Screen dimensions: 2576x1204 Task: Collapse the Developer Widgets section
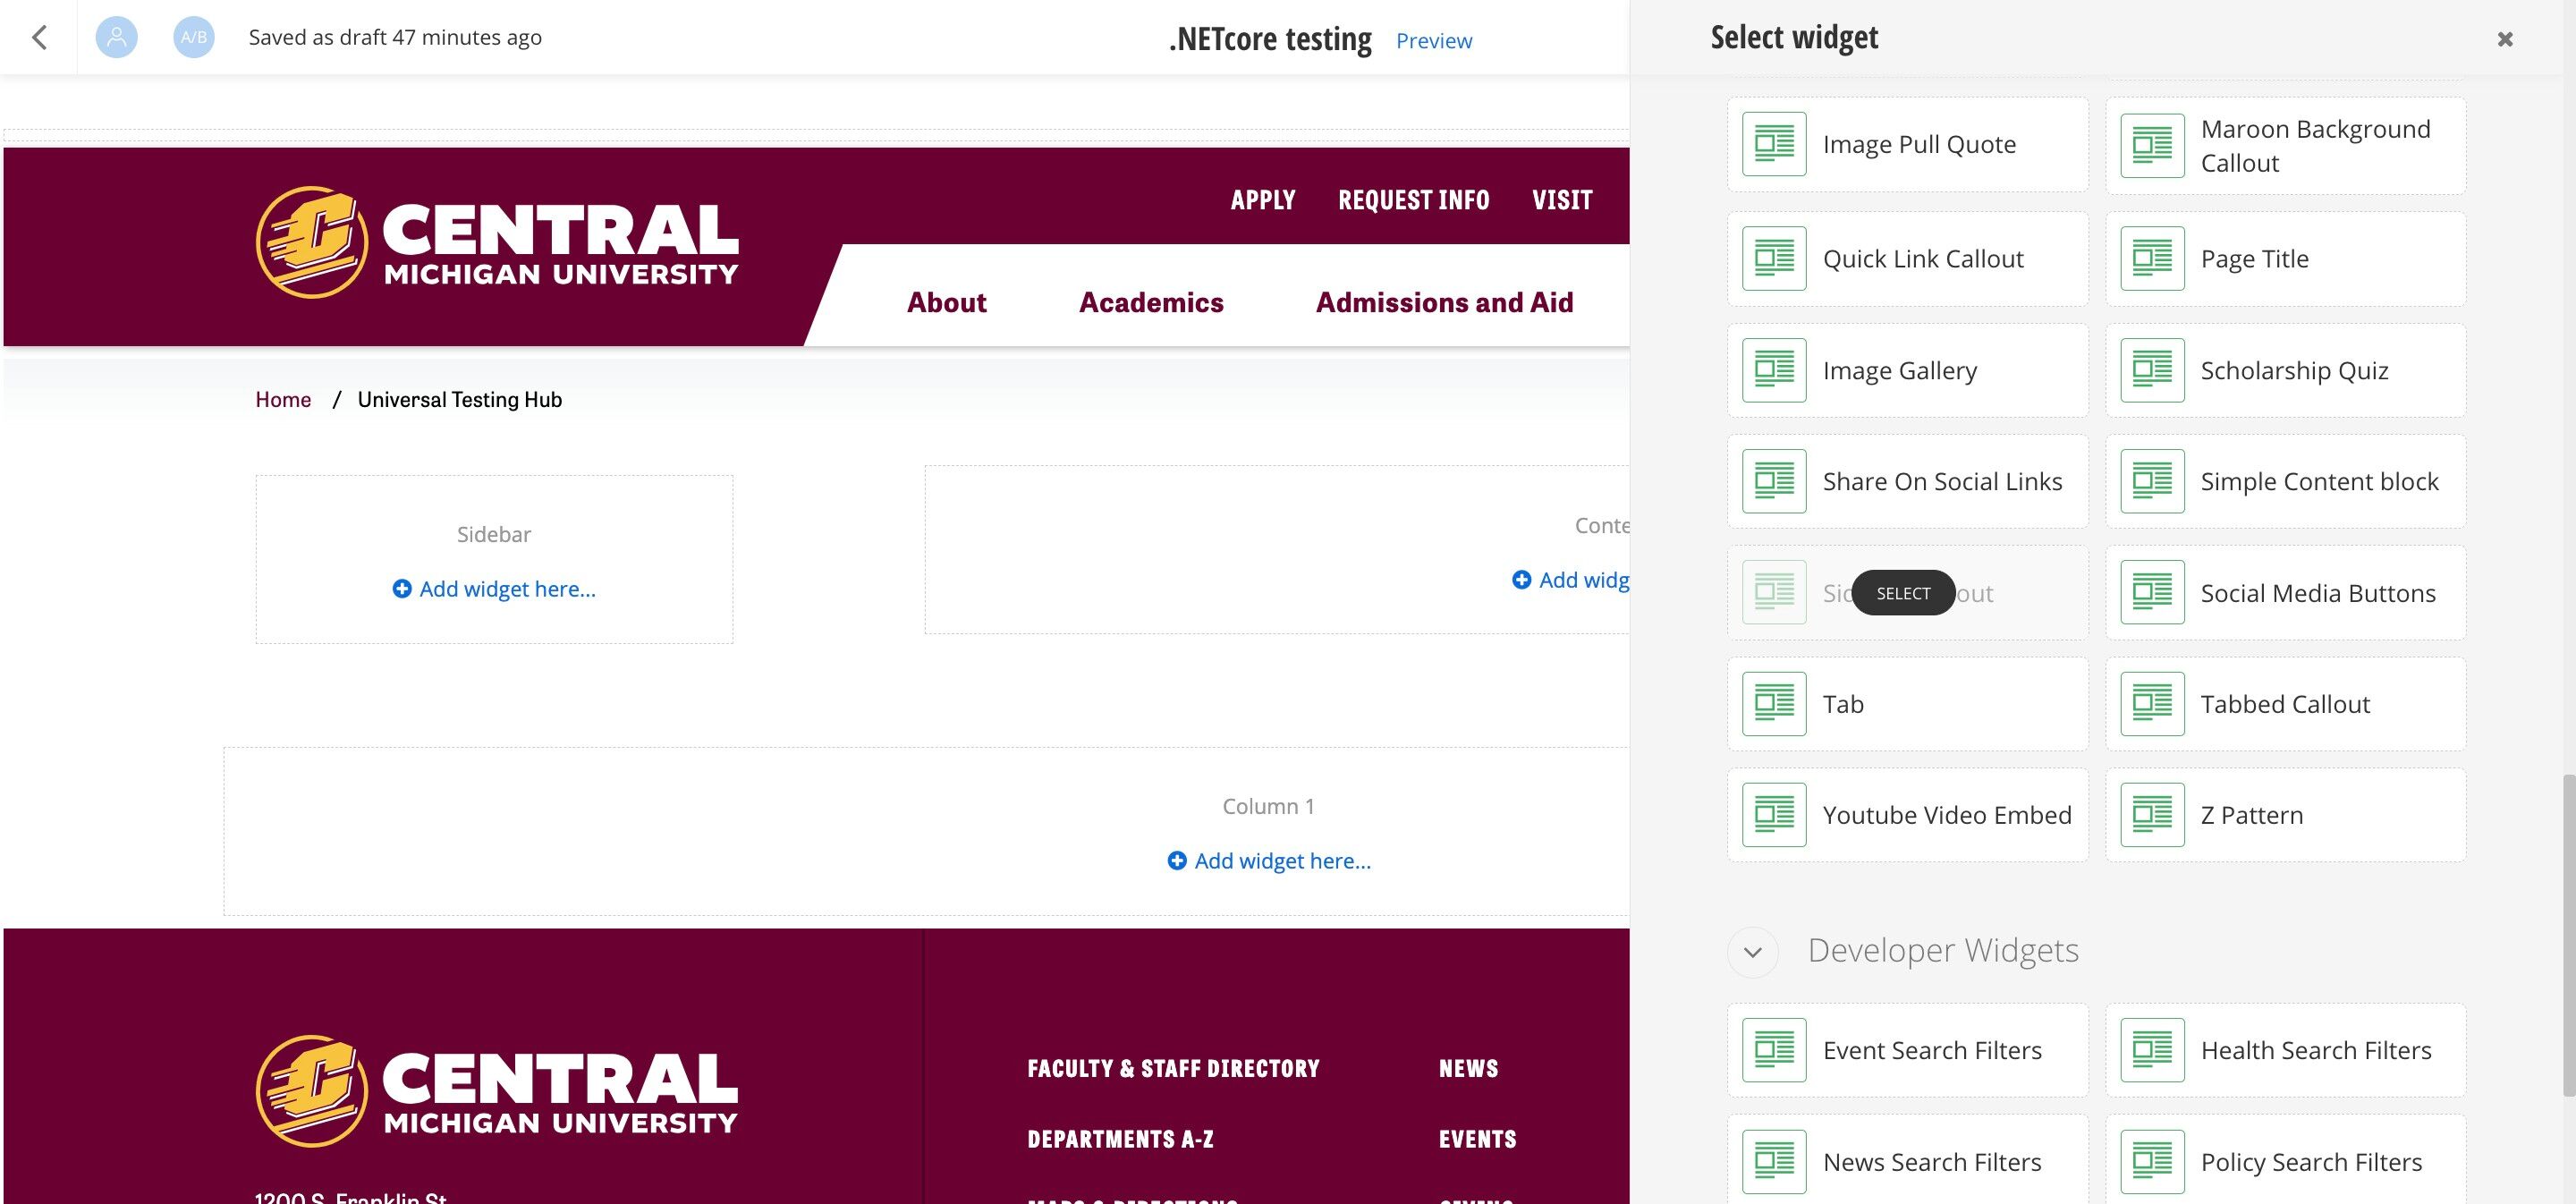coord(1752,951)
